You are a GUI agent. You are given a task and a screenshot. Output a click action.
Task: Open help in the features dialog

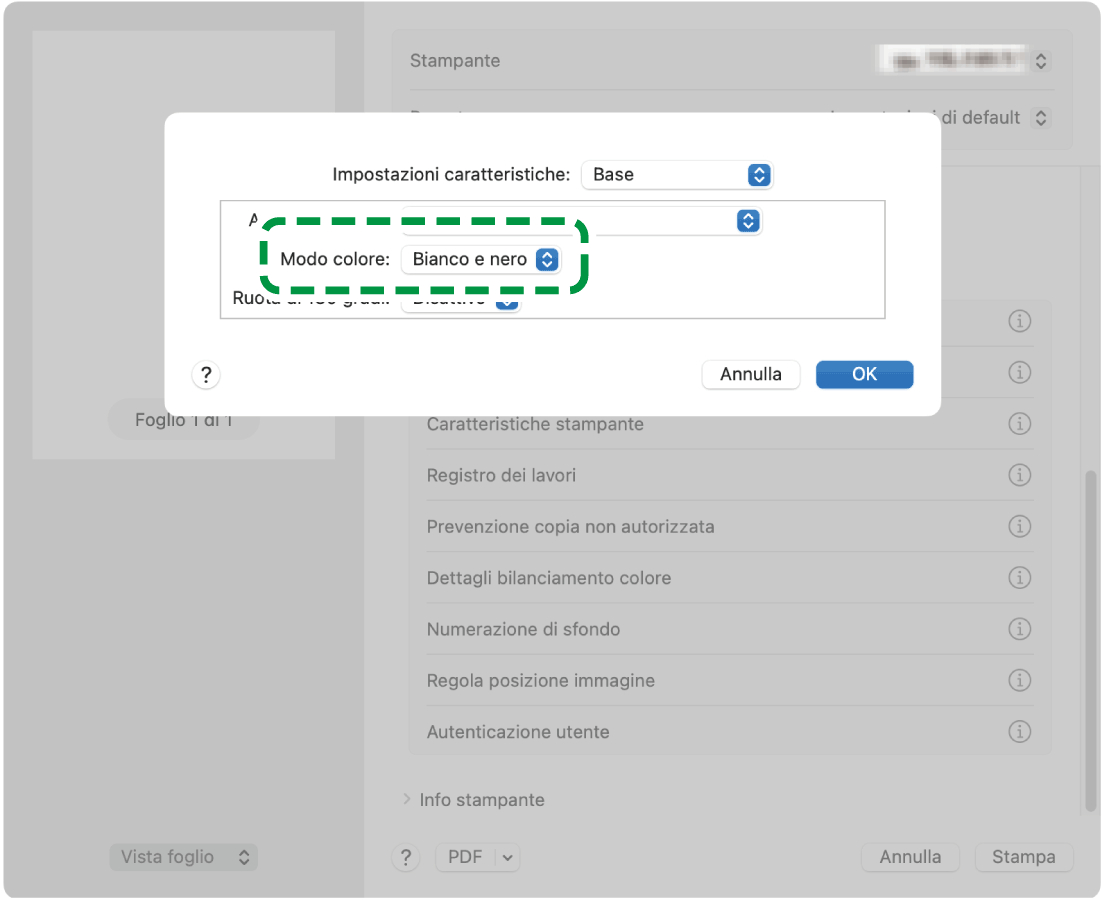click(206, 374)
